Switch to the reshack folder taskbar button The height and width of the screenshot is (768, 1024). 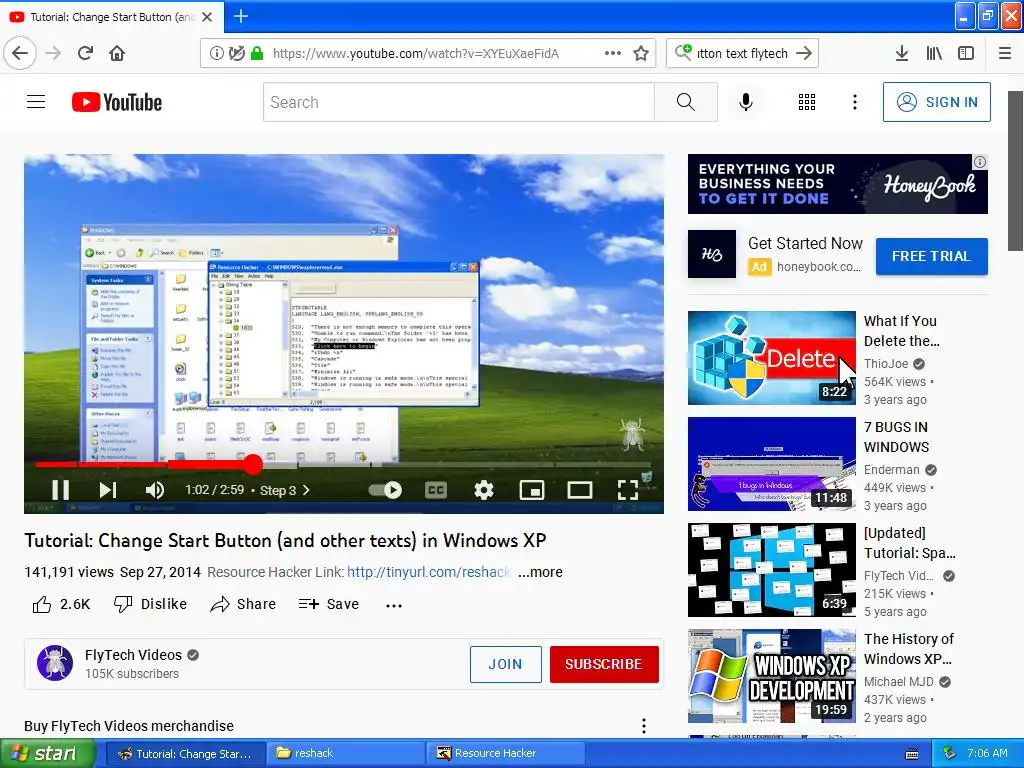(345, 753)
